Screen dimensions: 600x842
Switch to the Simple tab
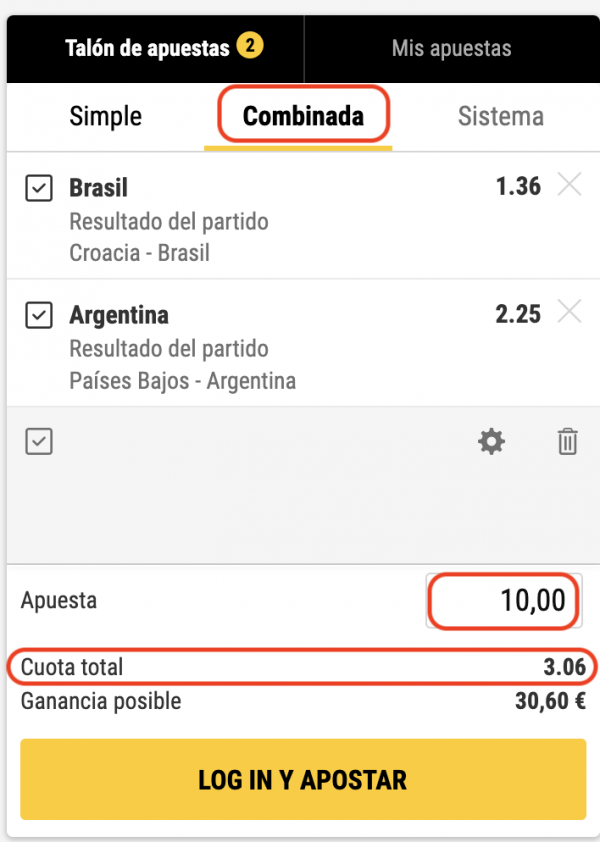click(x=105, y=116)
